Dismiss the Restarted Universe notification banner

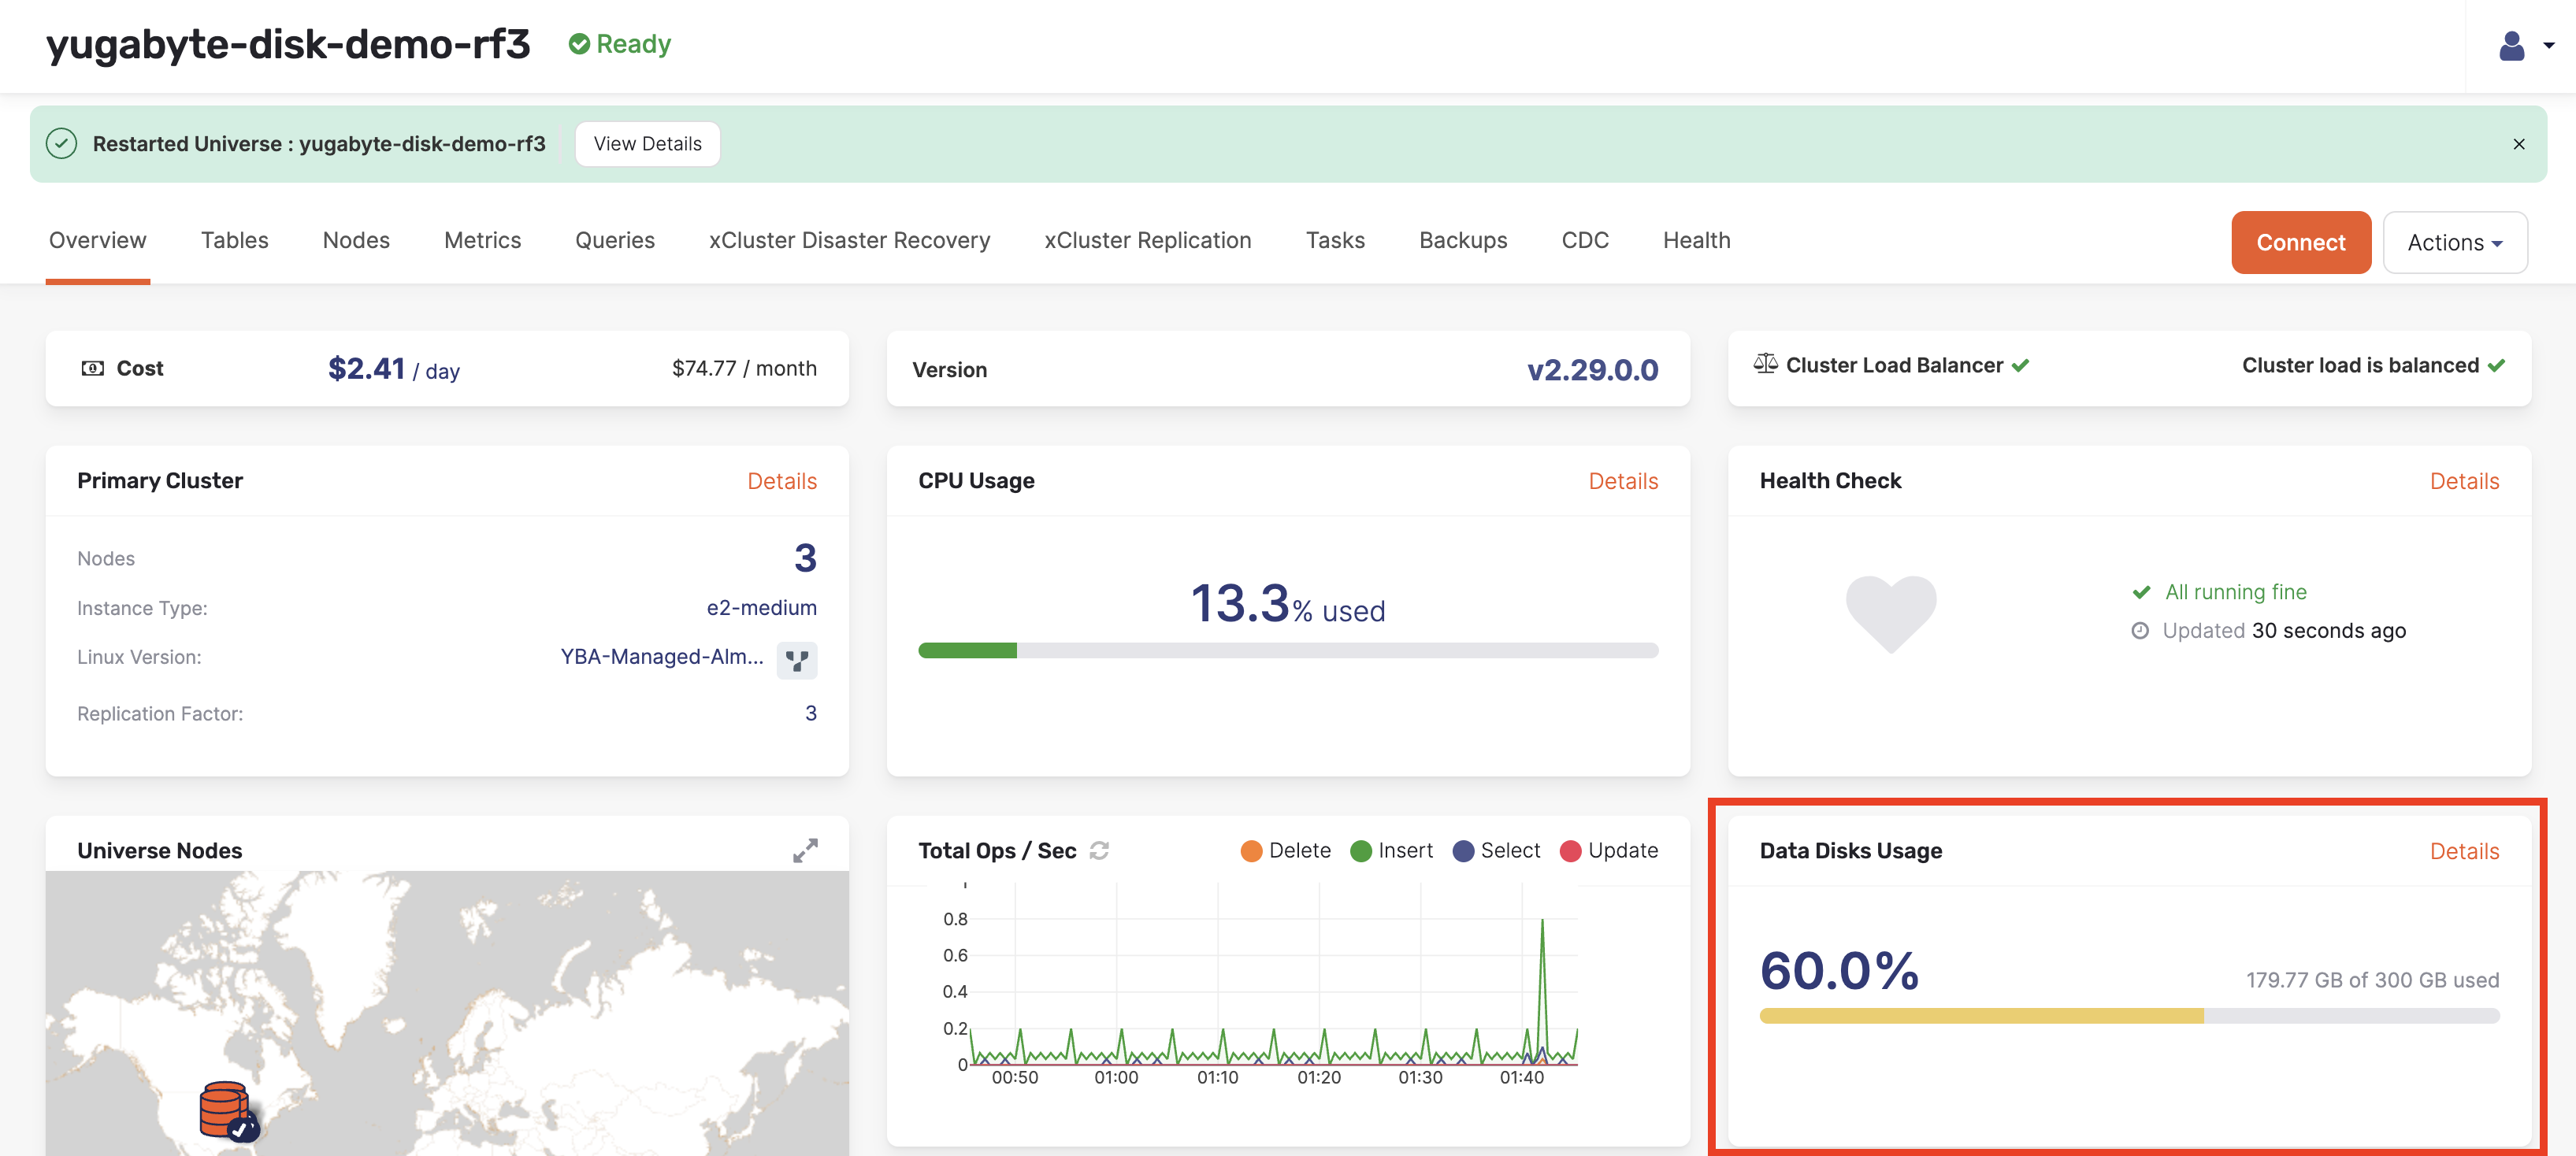[2518, 144]
